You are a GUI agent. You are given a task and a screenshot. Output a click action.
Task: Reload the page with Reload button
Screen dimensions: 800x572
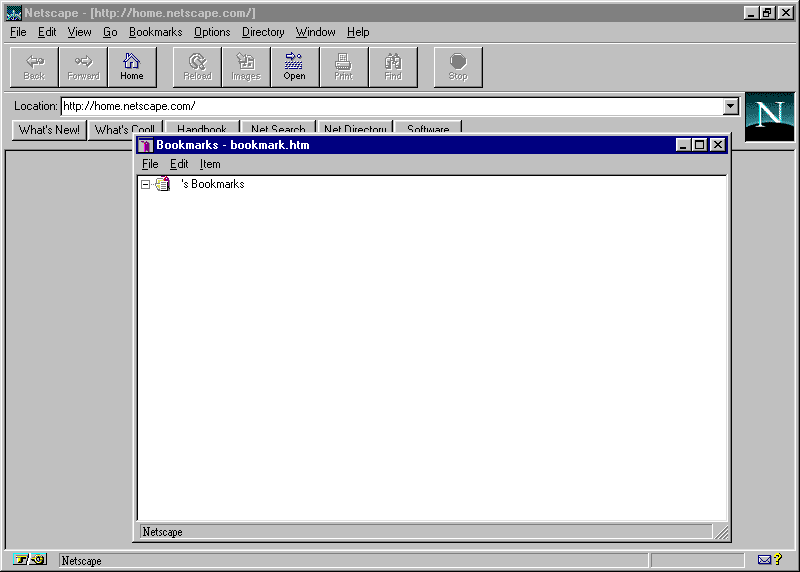[197, 67]
